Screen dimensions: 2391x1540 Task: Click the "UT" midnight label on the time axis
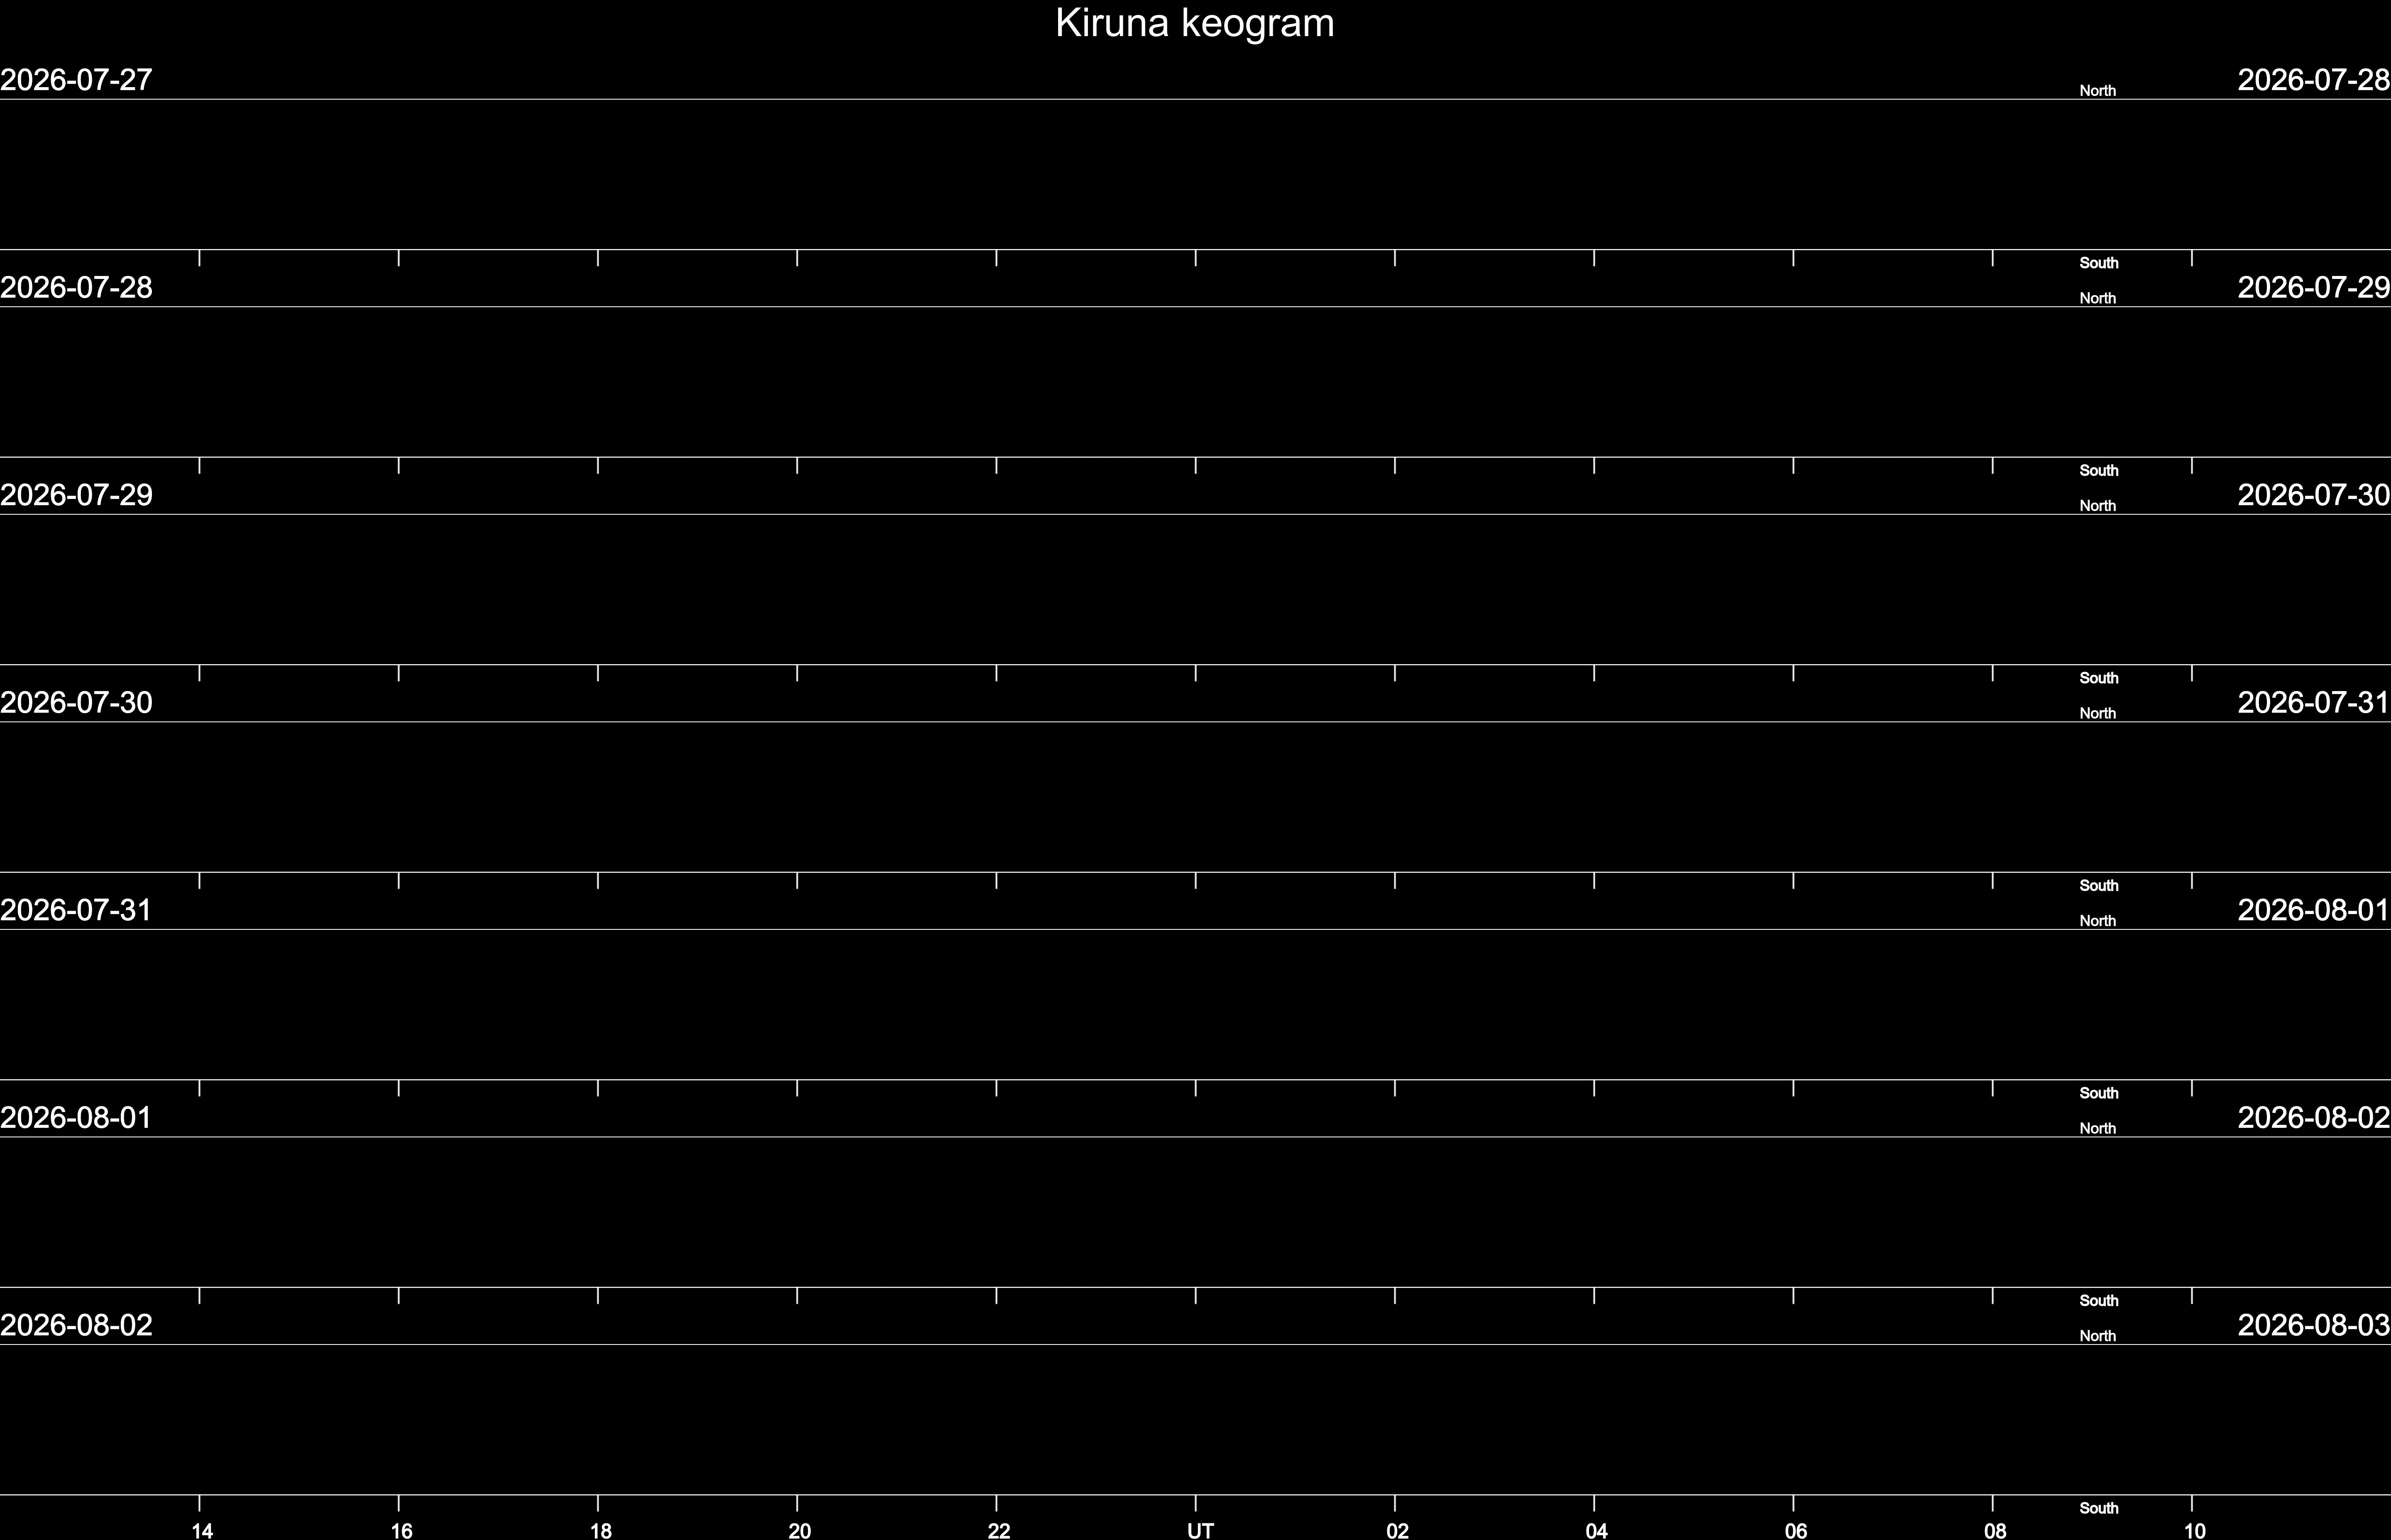[x=1200, y=1531]
